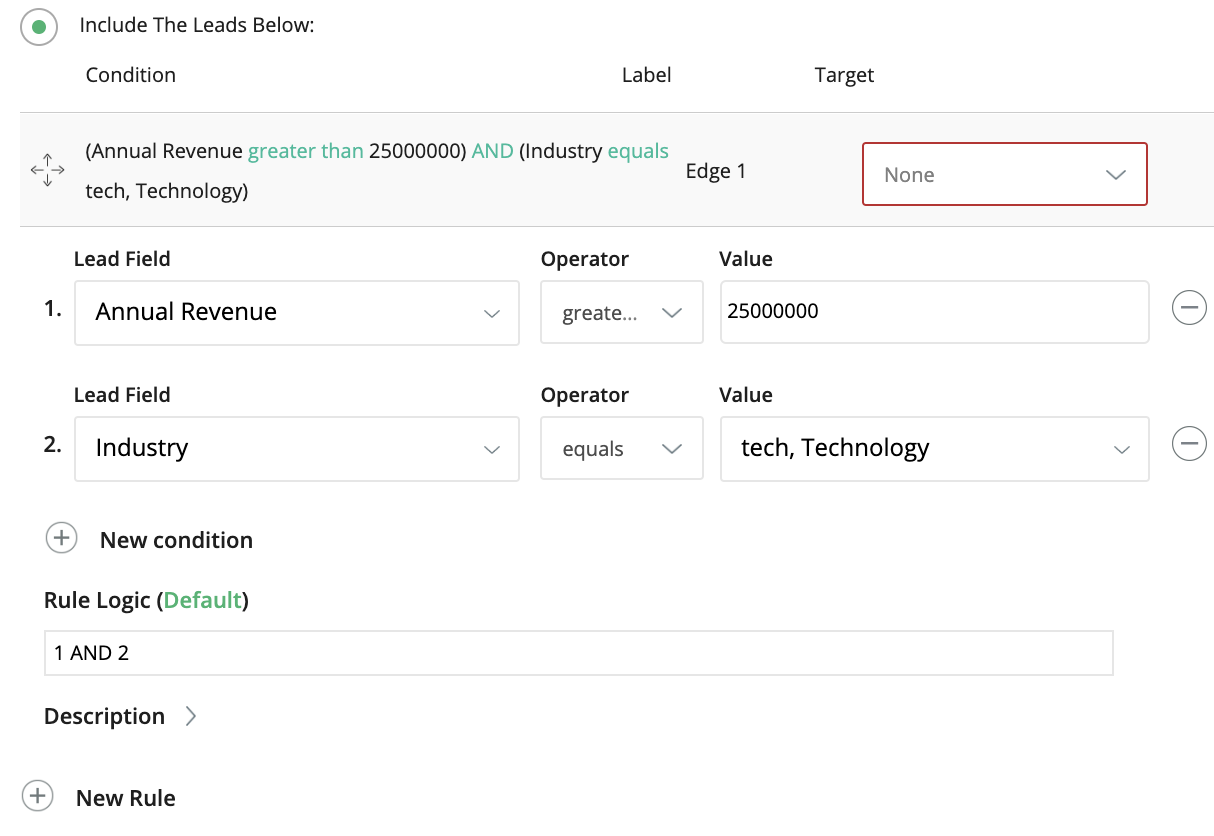Image resolution: width=1214 pixels, height=836 pixels.
Task: Click the plus icon beside New condition
Action: click(61, 538)
